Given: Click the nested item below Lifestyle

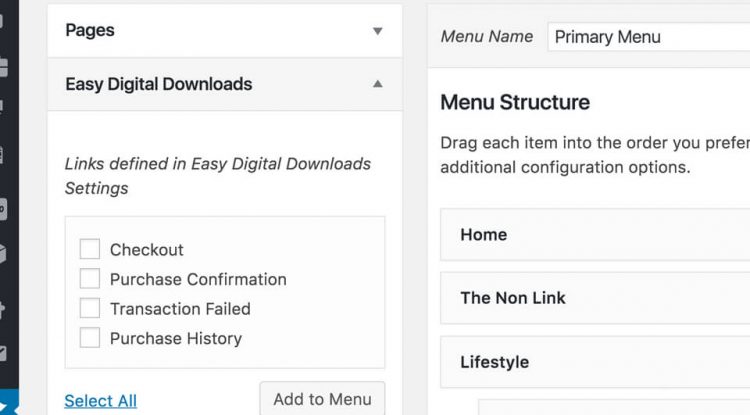Looking at the screenshot, I should 614,407.
